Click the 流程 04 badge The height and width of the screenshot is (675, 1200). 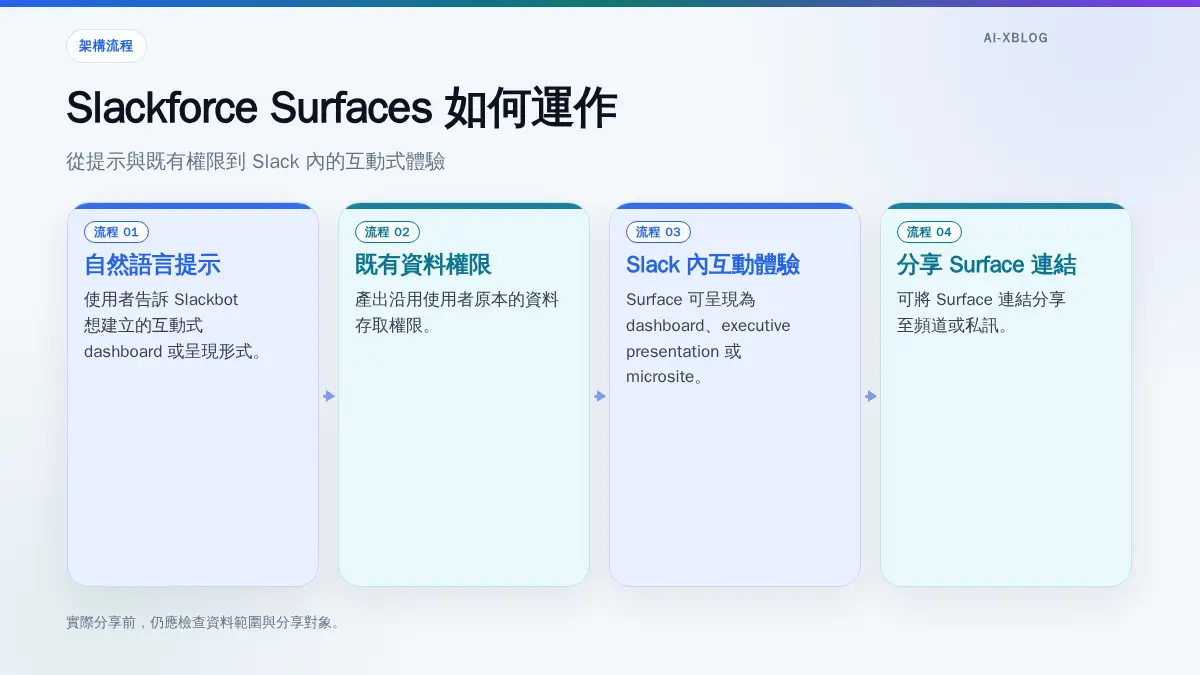[929, 232]
